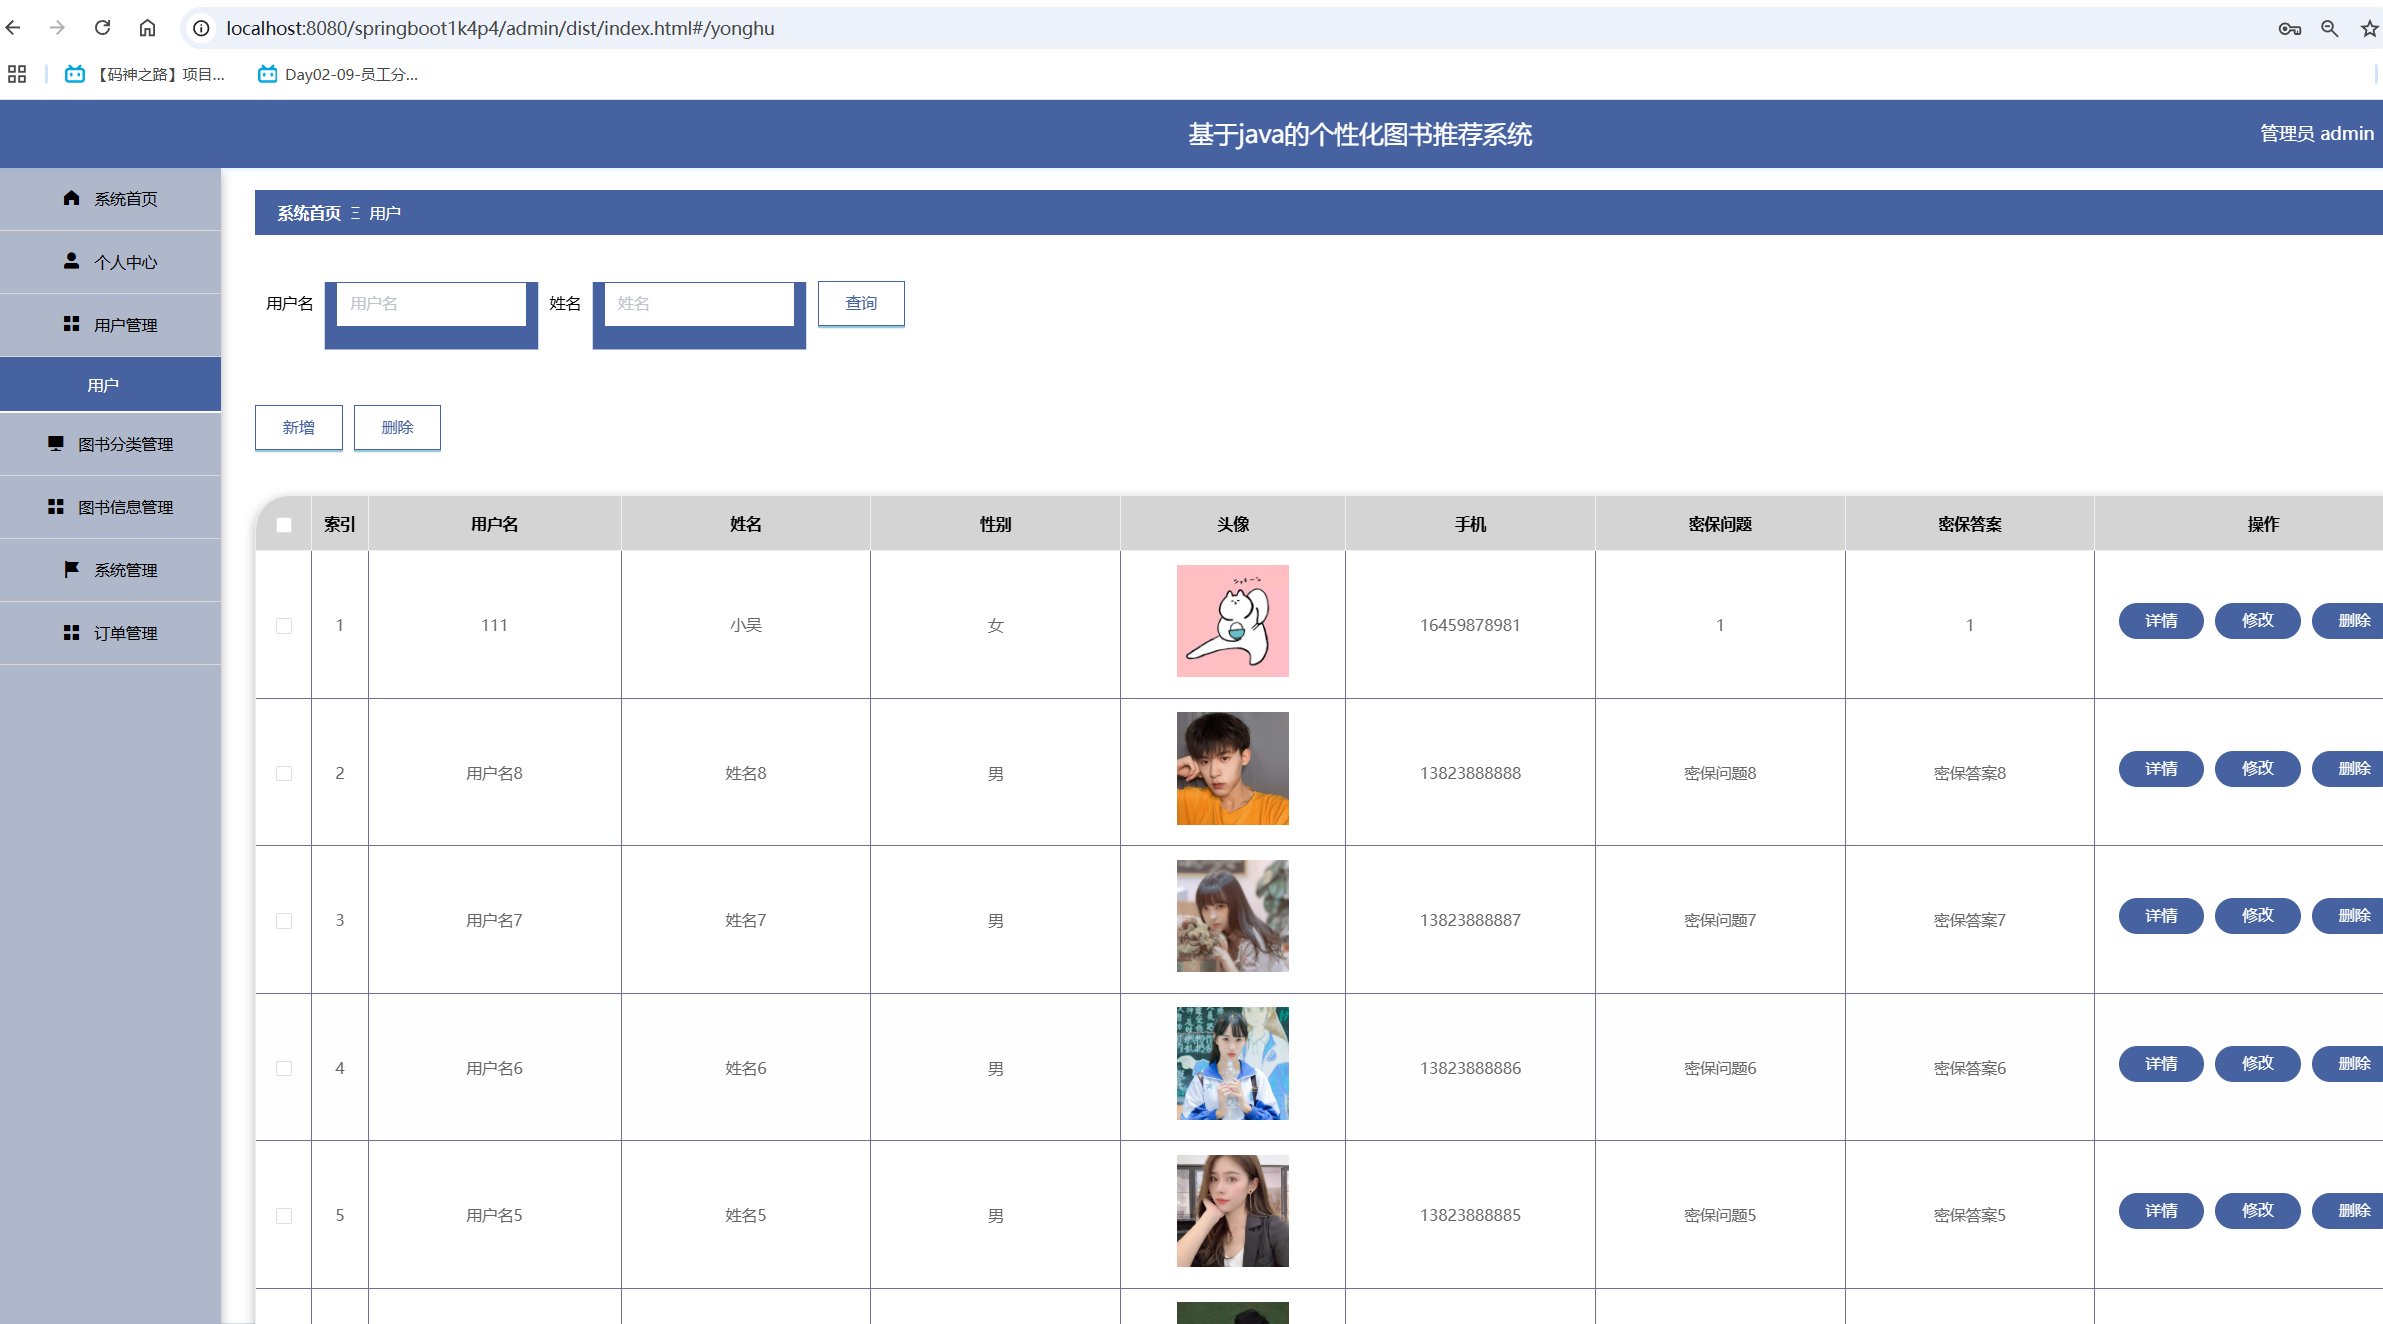
Task: Click the grid icon beside 用户管理
Action: click(71, 324)
